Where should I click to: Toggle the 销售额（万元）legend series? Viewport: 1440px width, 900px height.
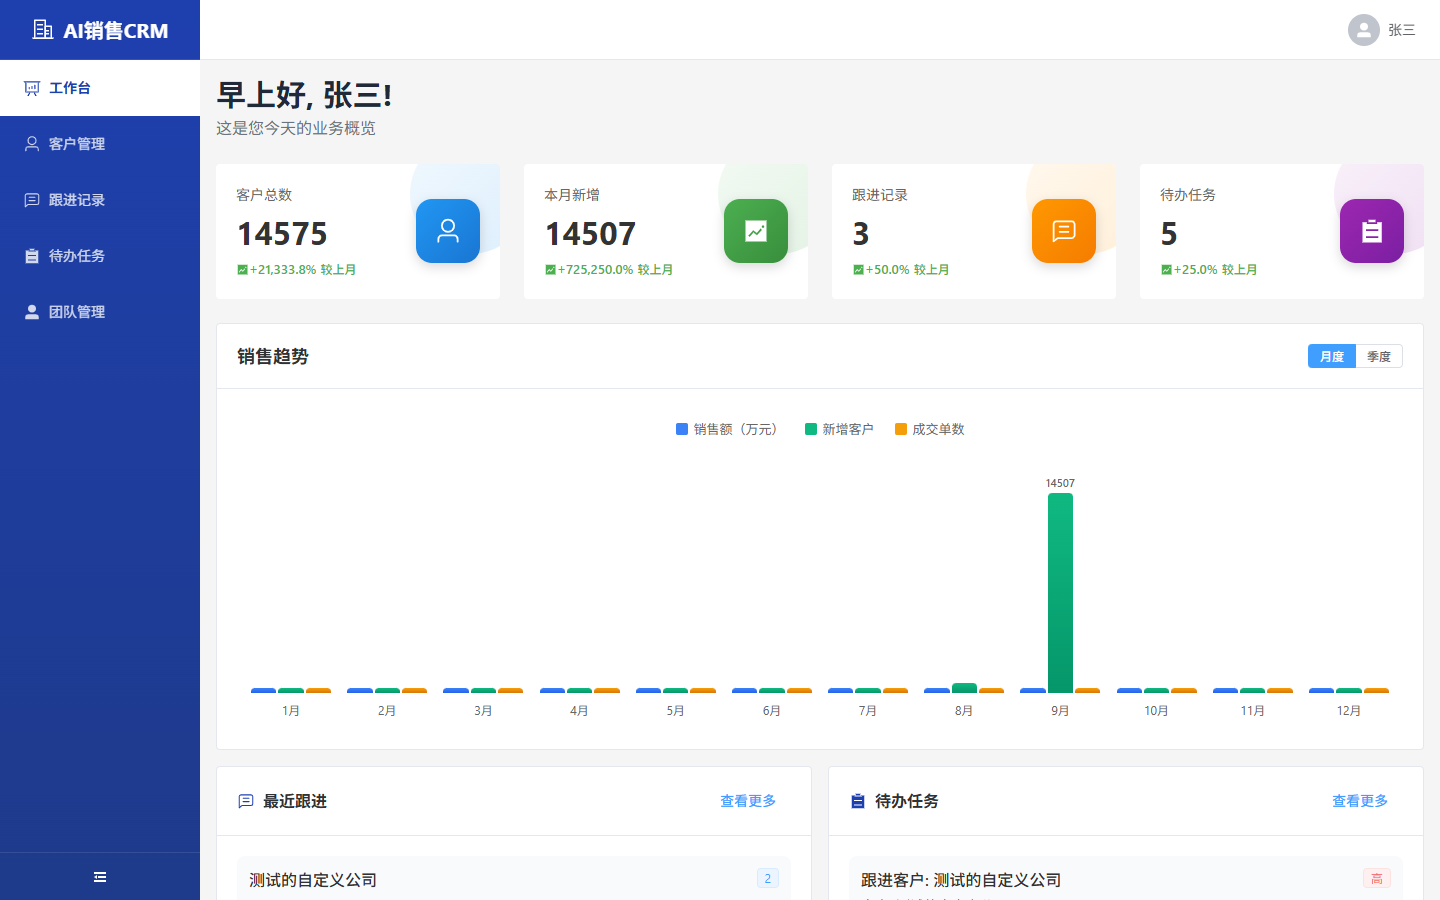(x=726, y=429)
